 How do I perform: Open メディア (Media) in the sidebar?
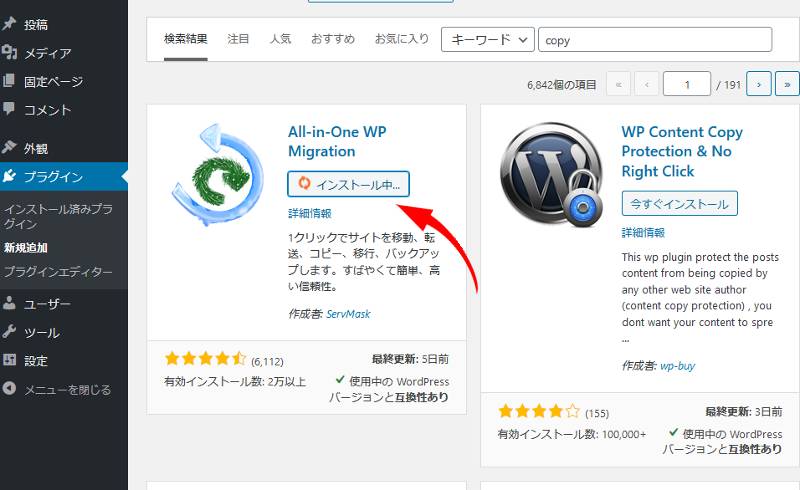click(47, 53)
